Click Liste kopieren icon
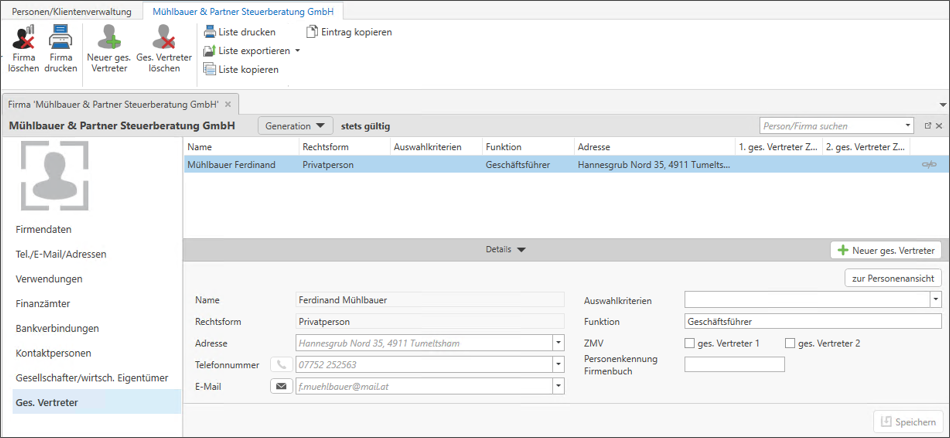Screen dimensions: 950x438 click(x=210, y=69)
